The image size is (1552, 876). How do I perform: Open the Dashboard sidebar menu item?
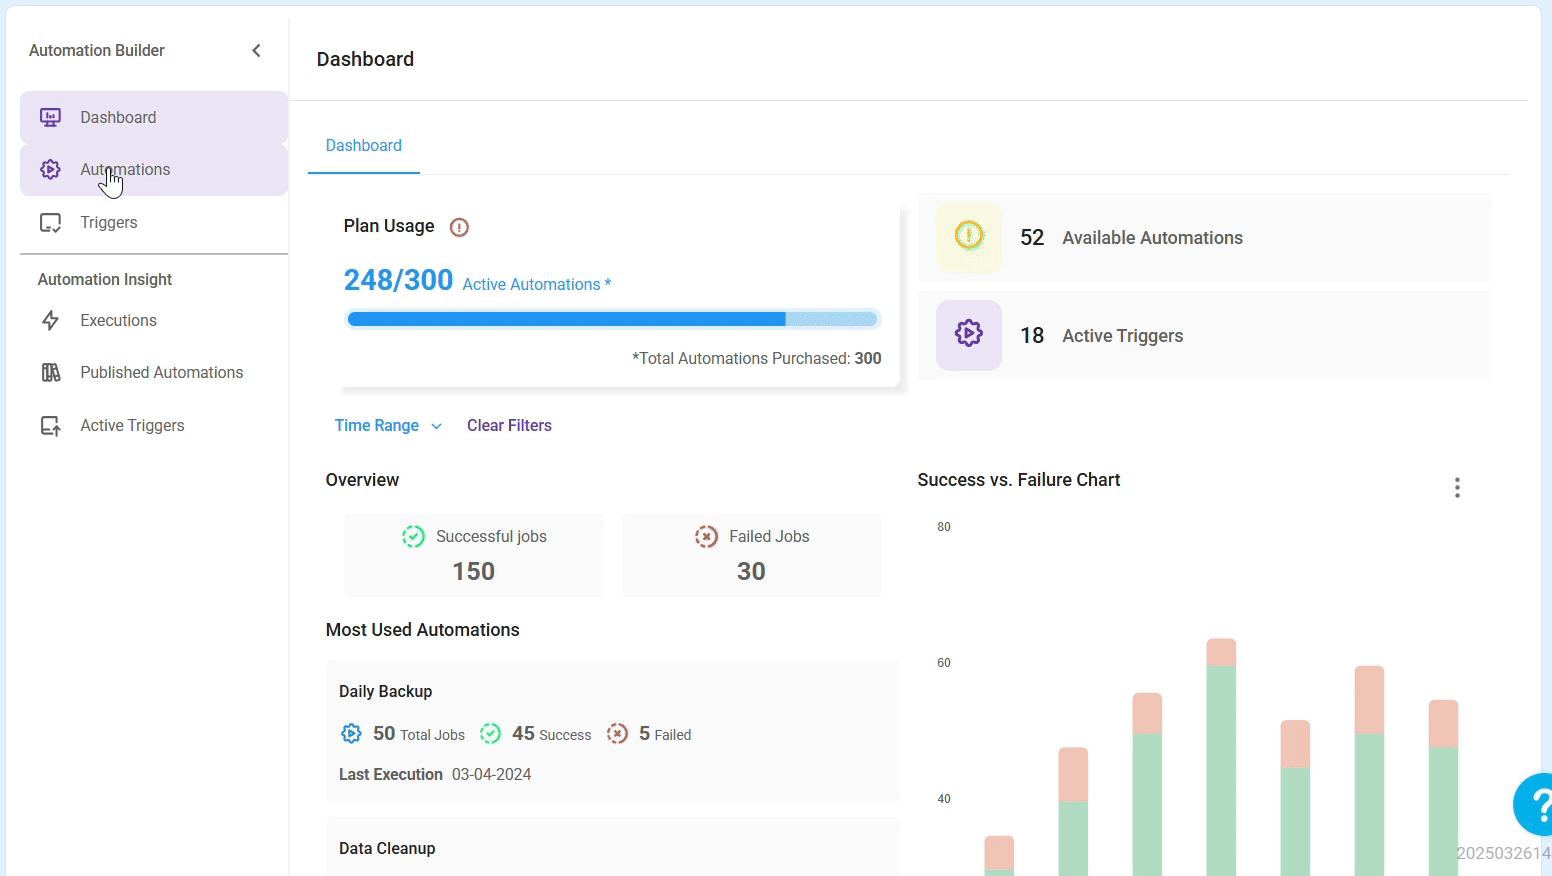point(154,117)
